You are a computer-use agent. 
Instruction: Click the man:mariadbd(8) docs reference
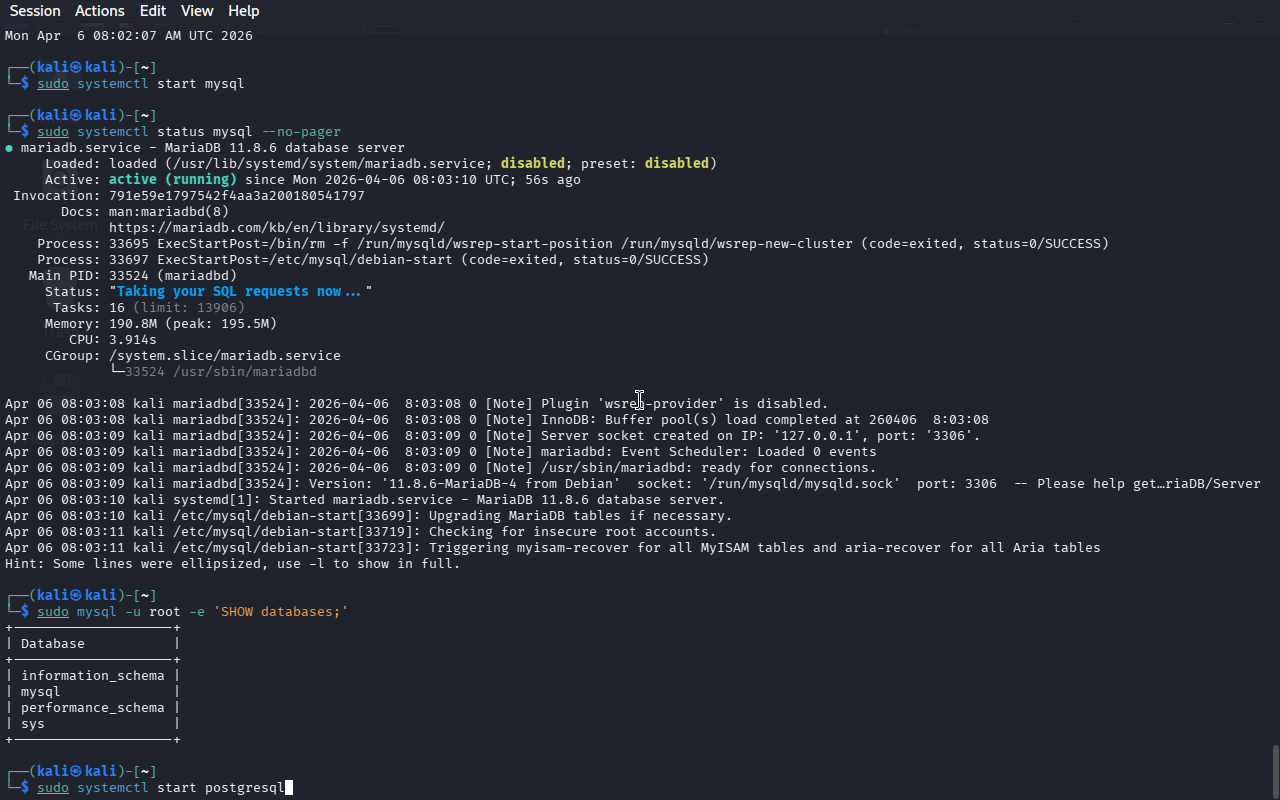tap(168, 212)
